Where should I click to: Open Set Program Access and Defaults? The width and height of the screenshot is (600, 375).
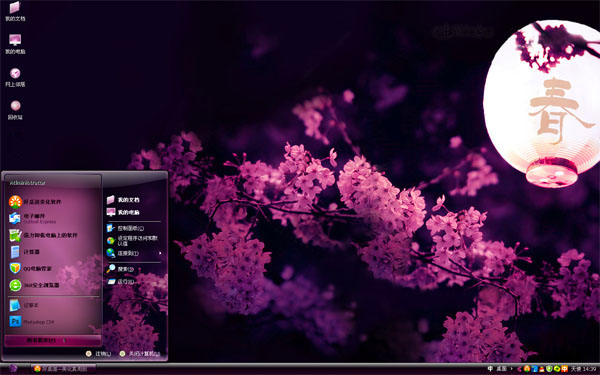coord(133,240)
